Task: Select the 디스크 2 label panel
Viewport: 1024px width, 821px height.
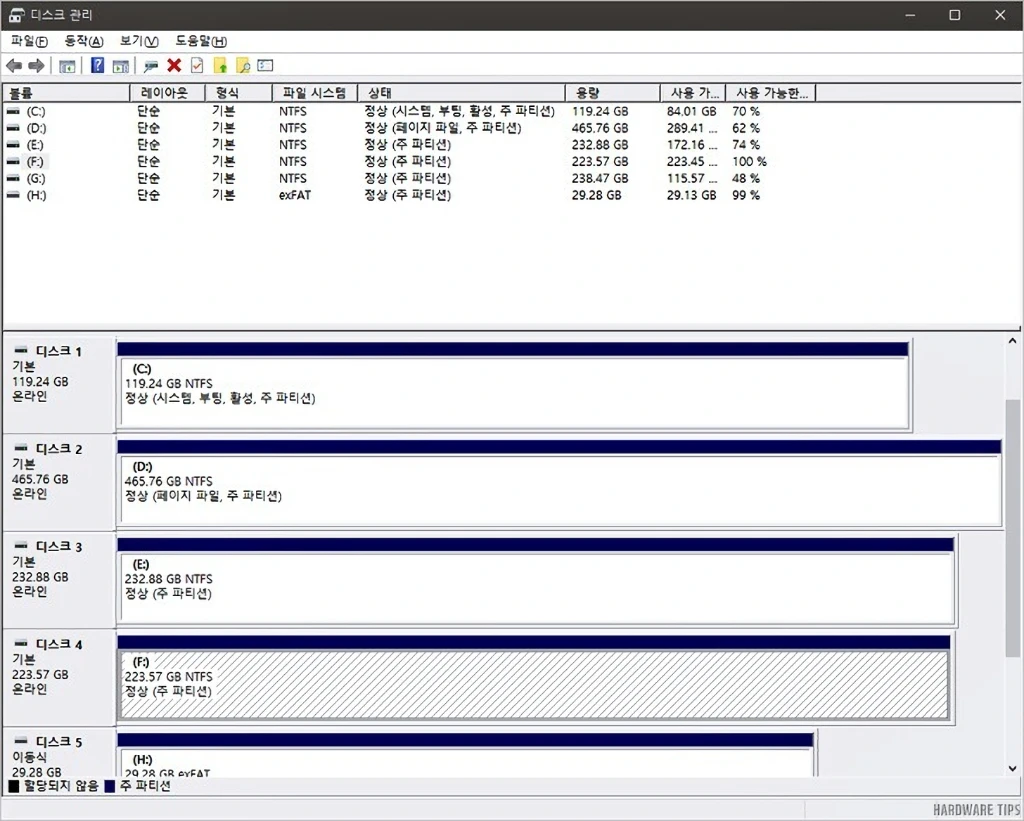Action: (x=59, y=482)
